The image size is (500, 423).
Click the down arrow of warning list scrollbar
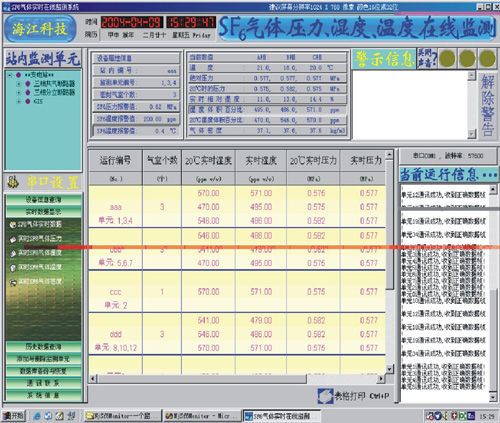[x=471, y=134]
